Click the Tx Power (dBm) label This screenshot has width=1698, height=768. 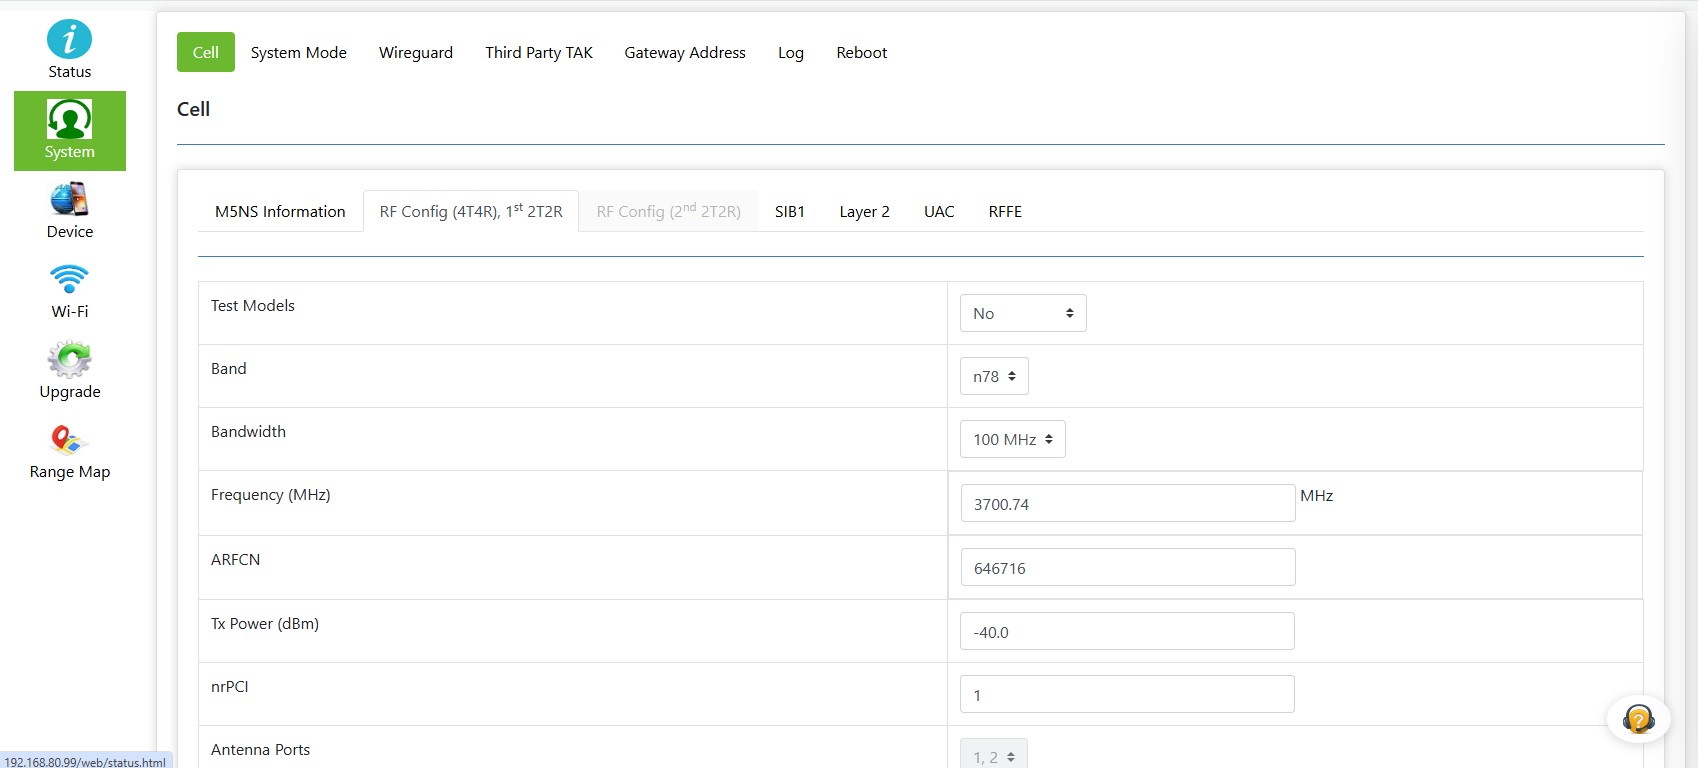265,623
